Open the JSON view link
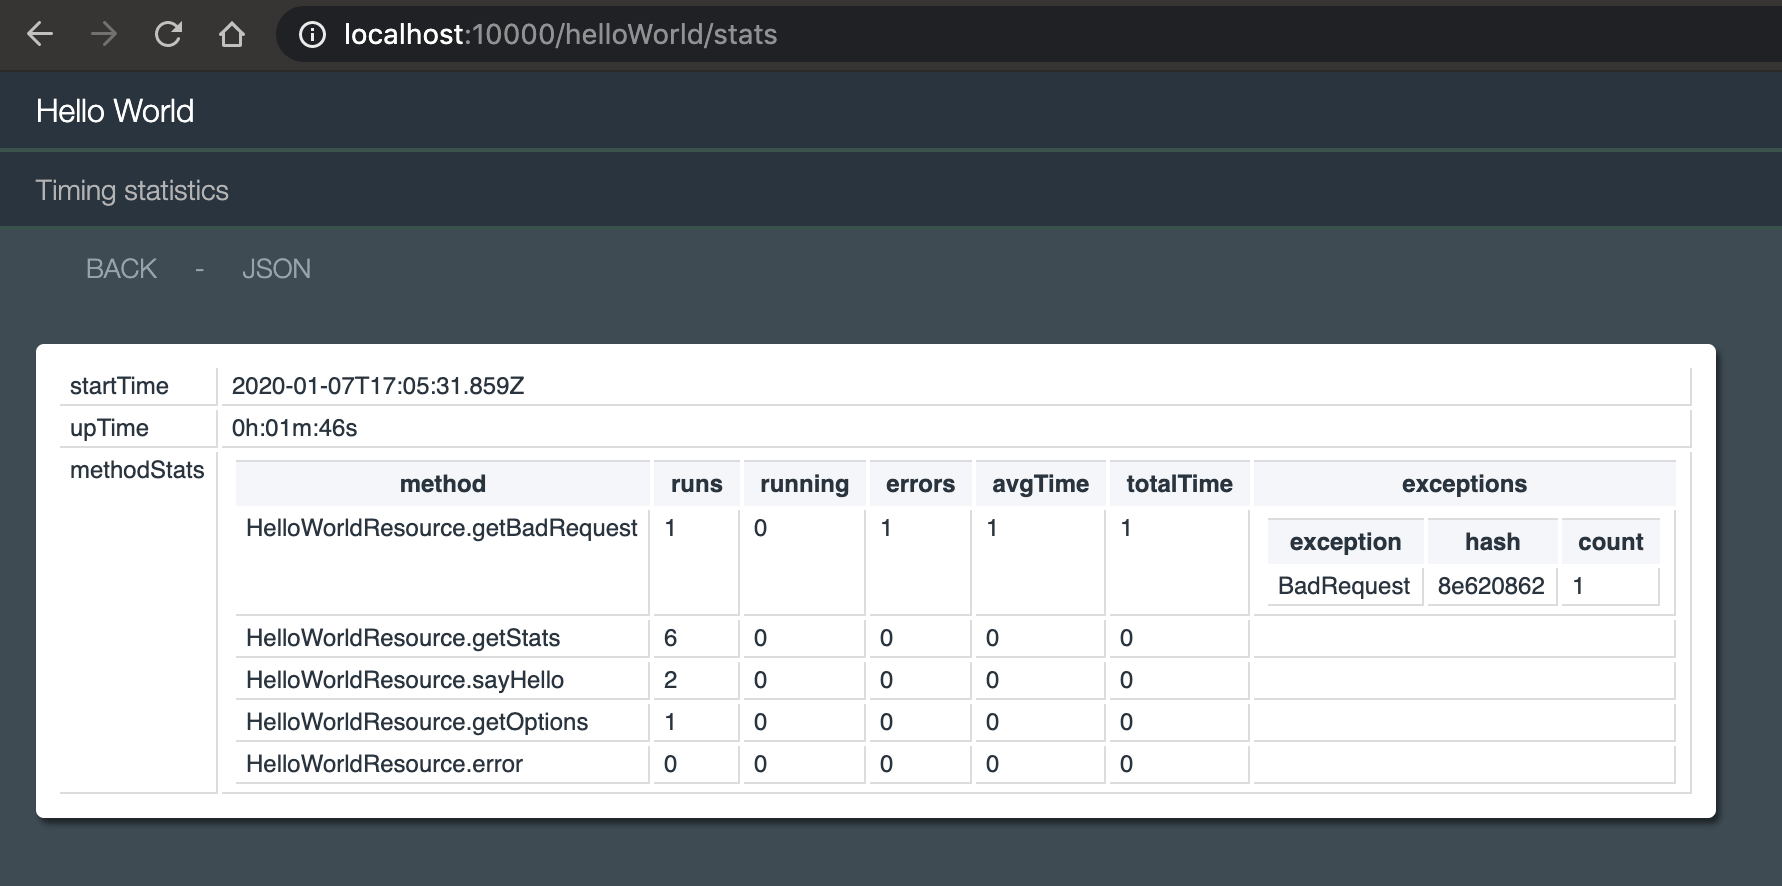The height and width of the screenshot is (886, 1782). click(x=276, y=269)
